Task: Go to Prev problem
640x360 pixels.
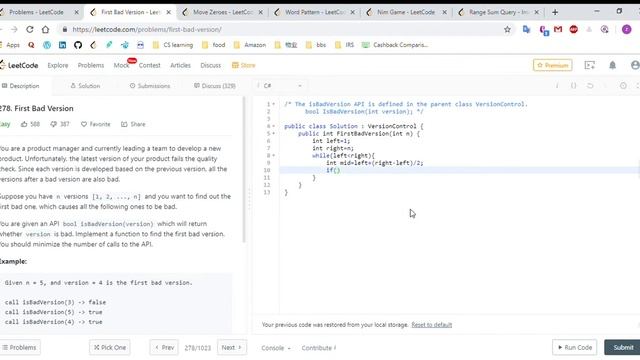Action: pyautogui.click(x=164, y=348)
